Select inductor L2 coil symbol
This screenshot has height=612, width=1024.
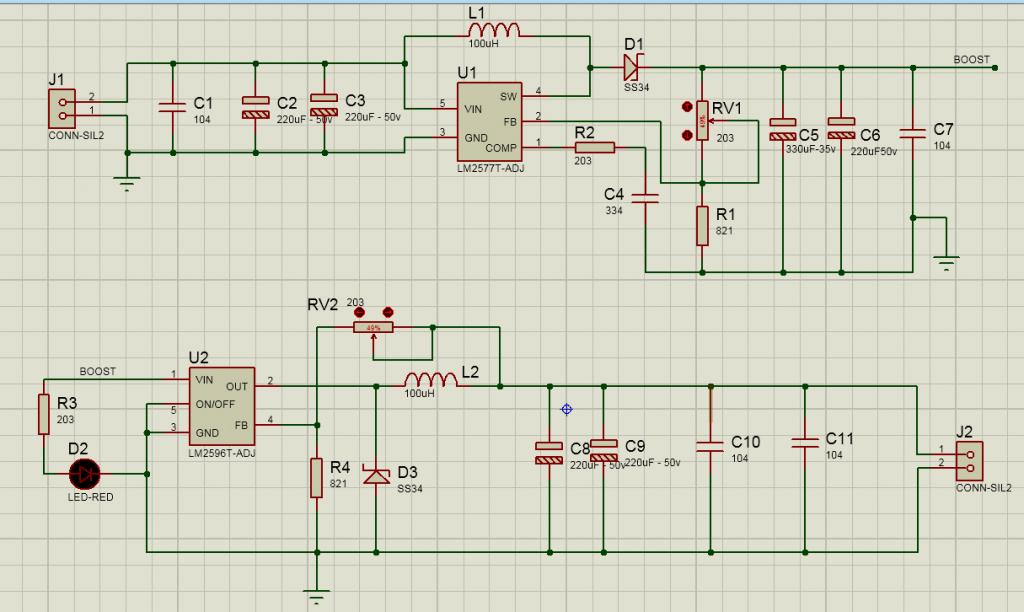click(431, 379)
